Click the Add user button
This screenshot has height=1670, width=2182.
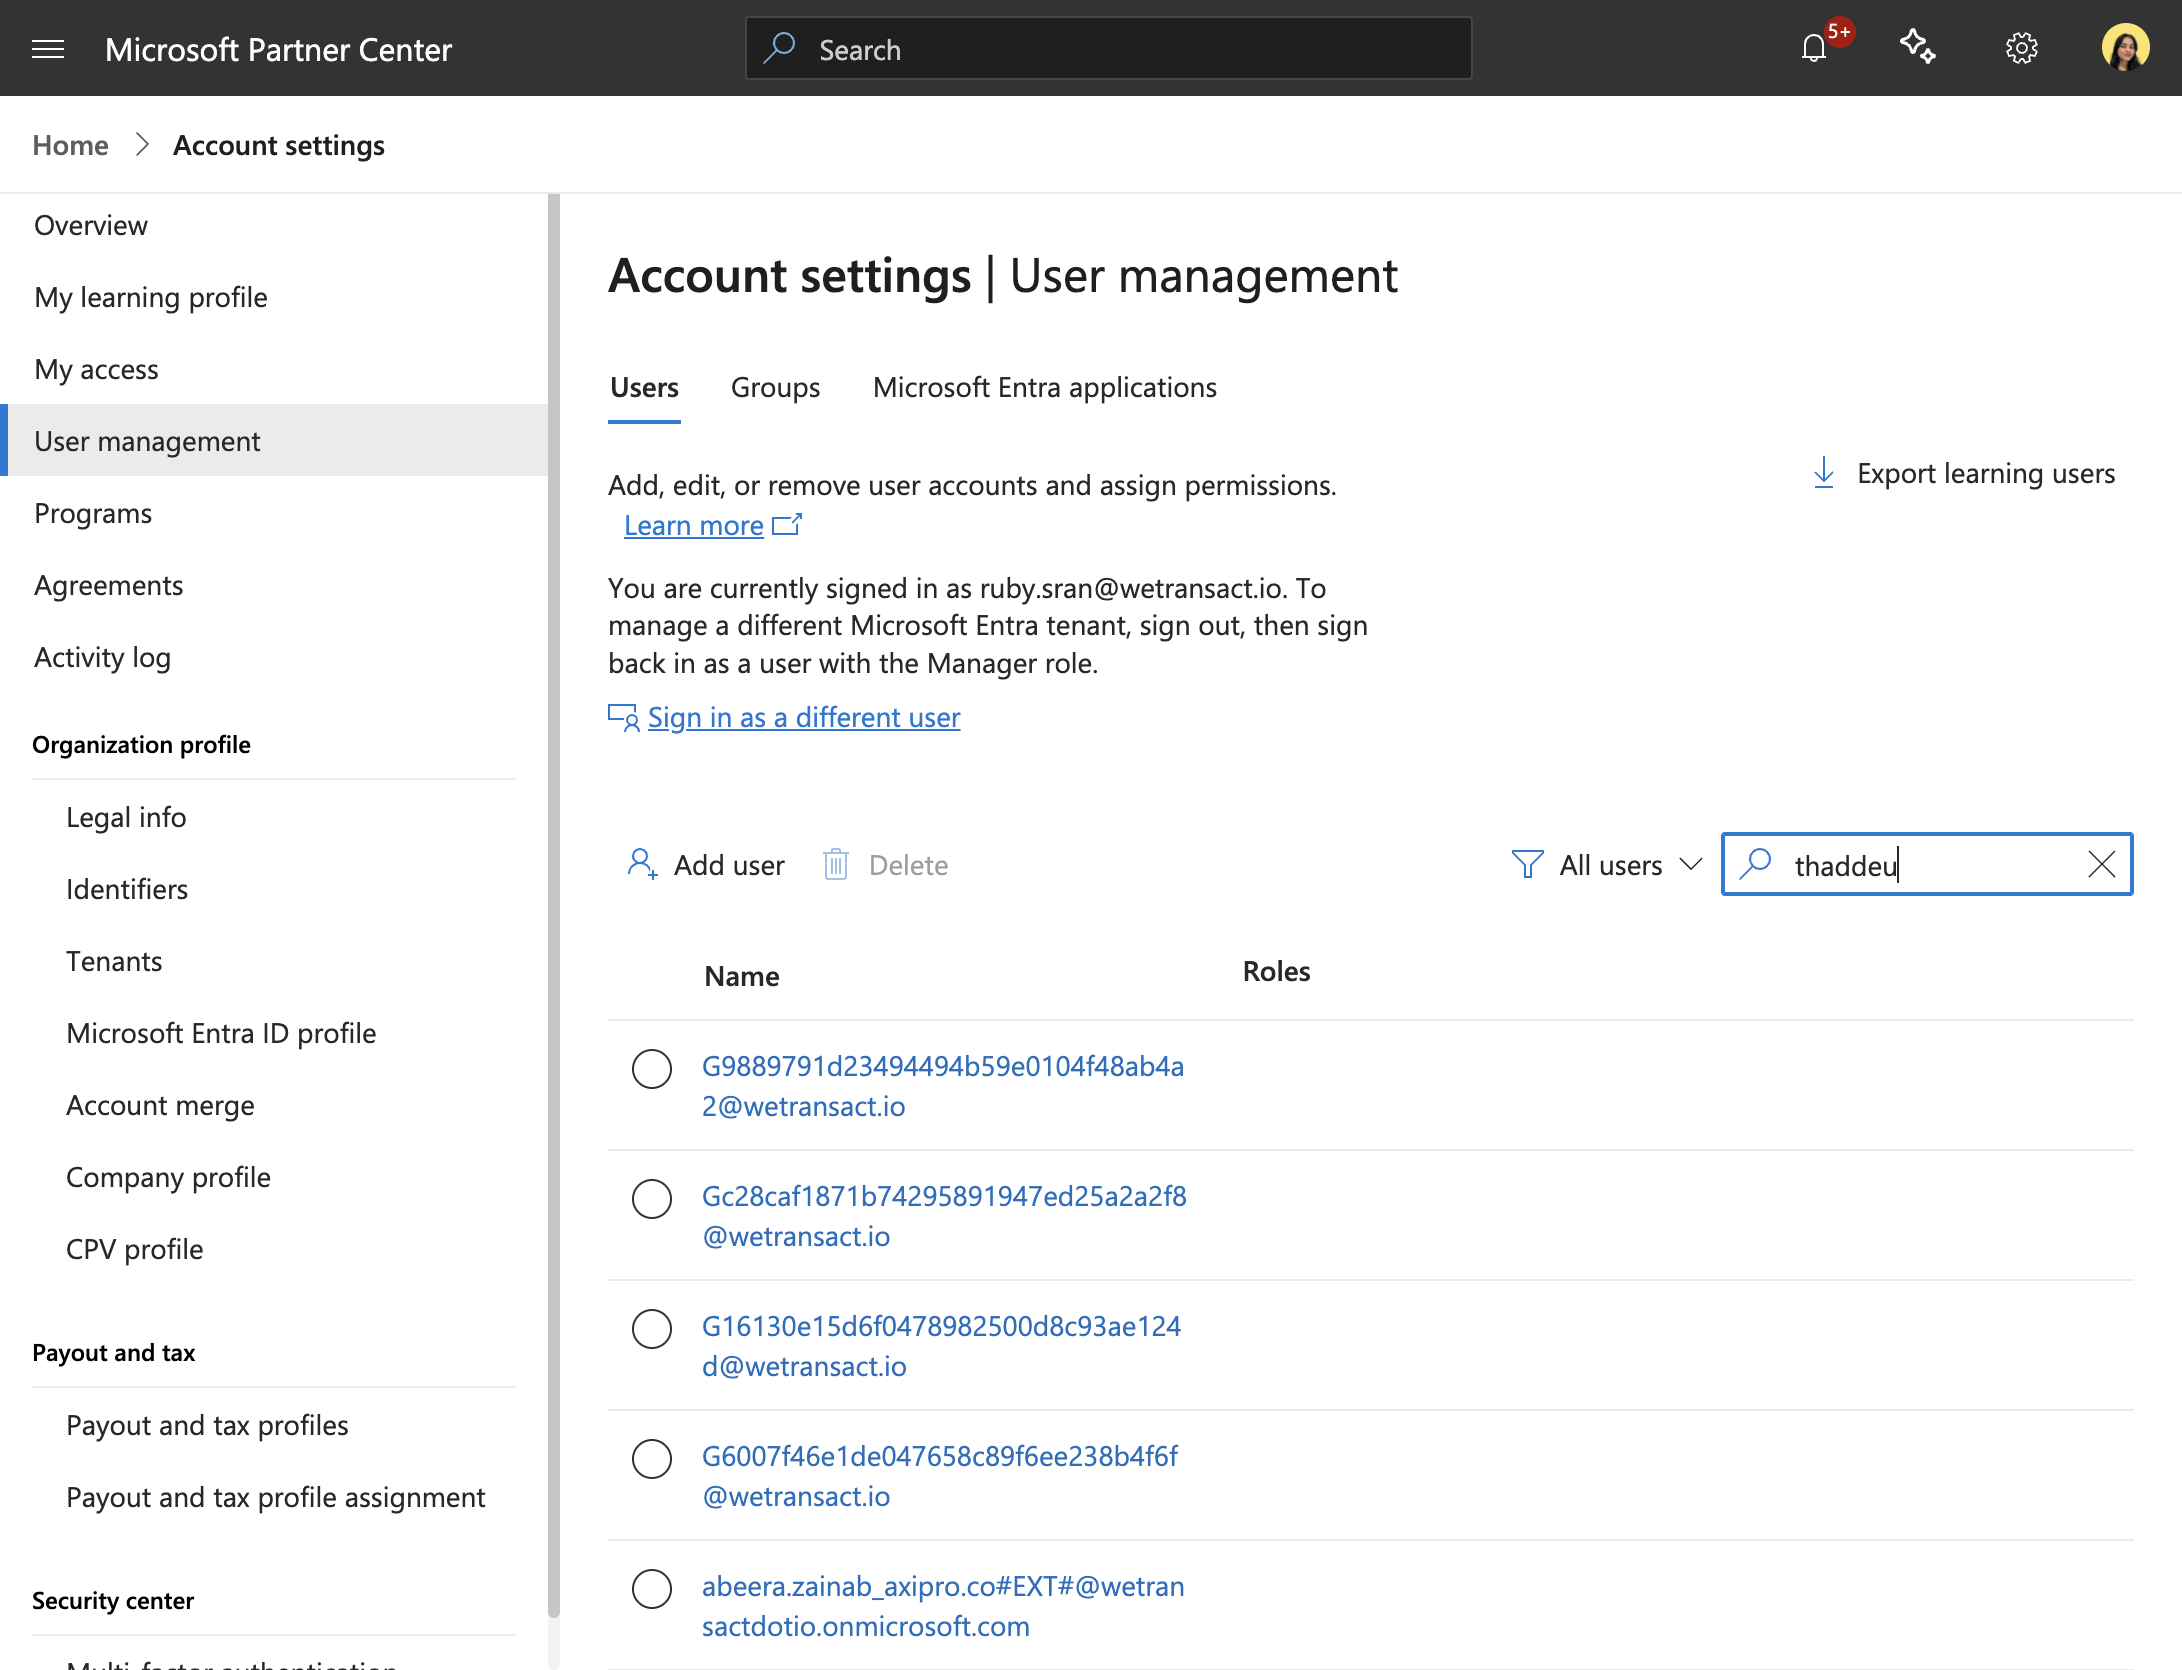coord(706,864)
